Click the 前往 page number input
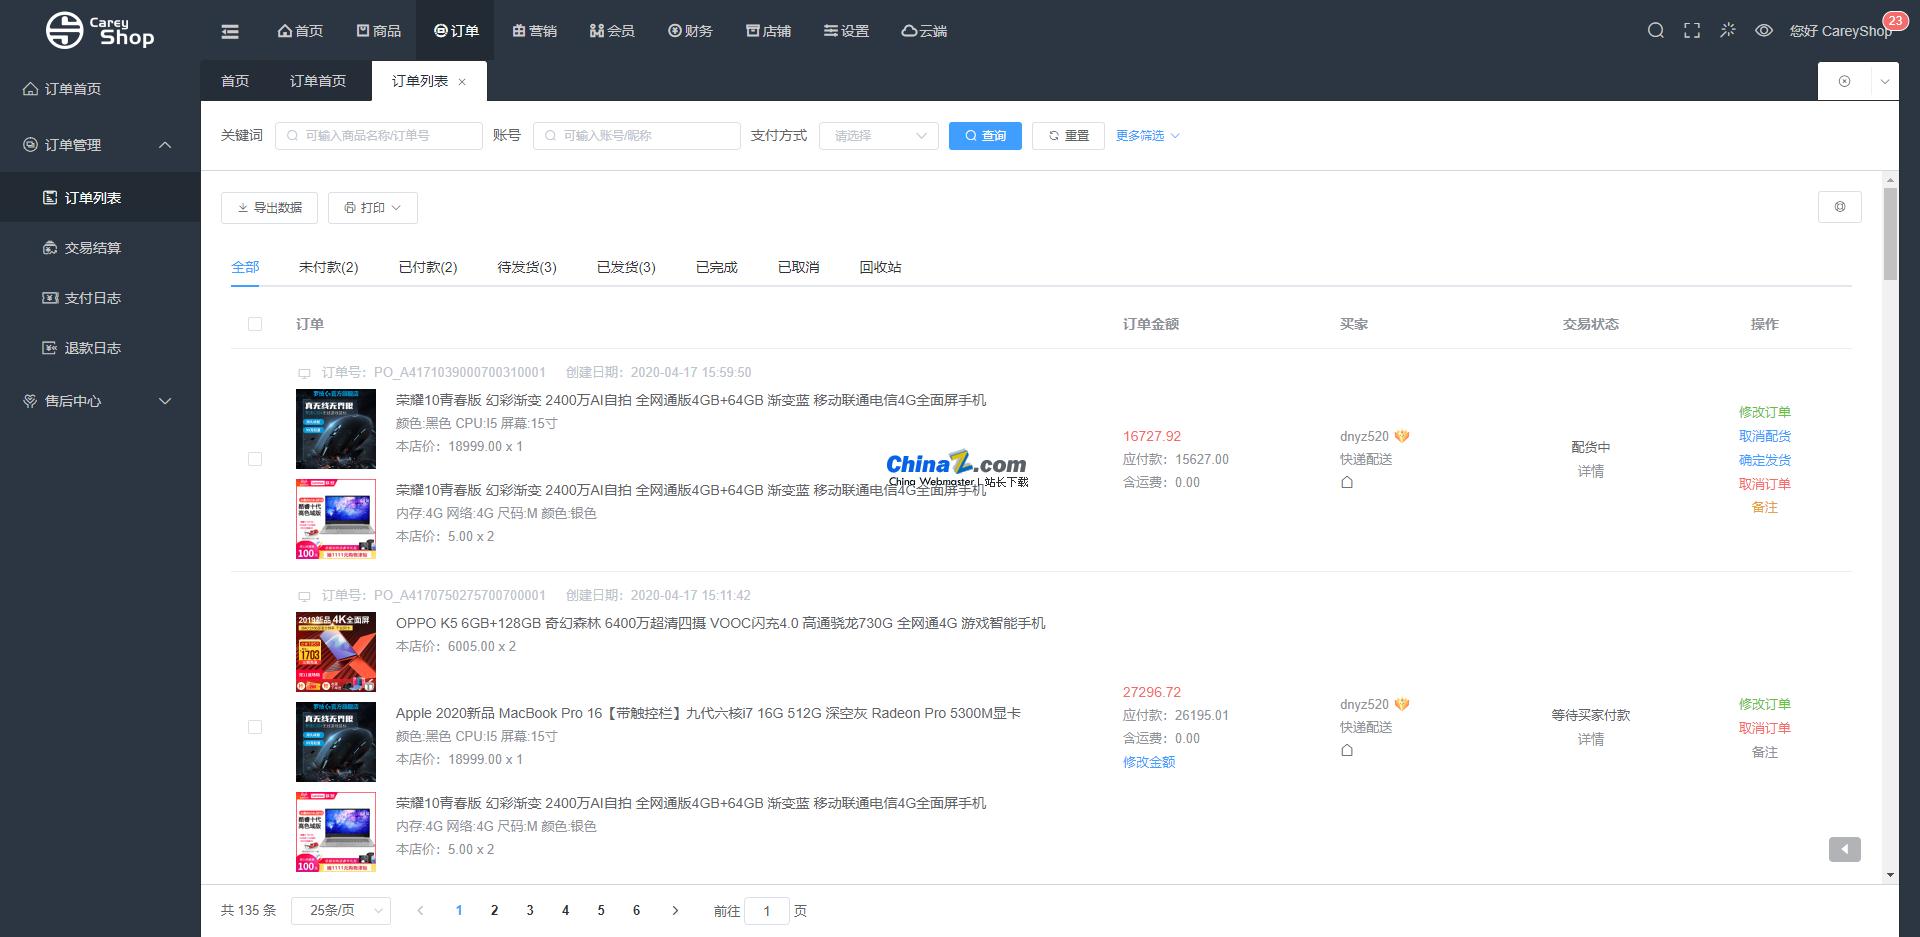The width and height of the screenshot is (1920, 937). coord(767,911)
